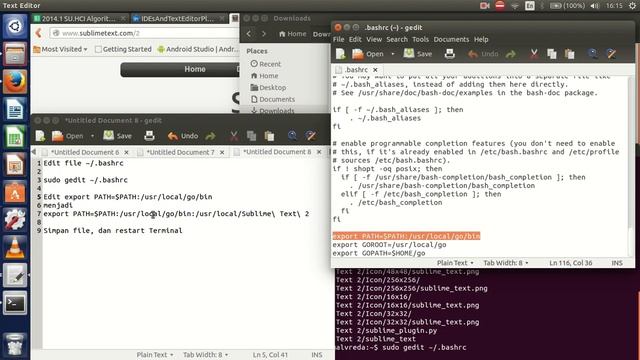The image size is (640, 360).
Task: Click New document icon in Untitled Document gedit
Action: (x=40, y=136)
